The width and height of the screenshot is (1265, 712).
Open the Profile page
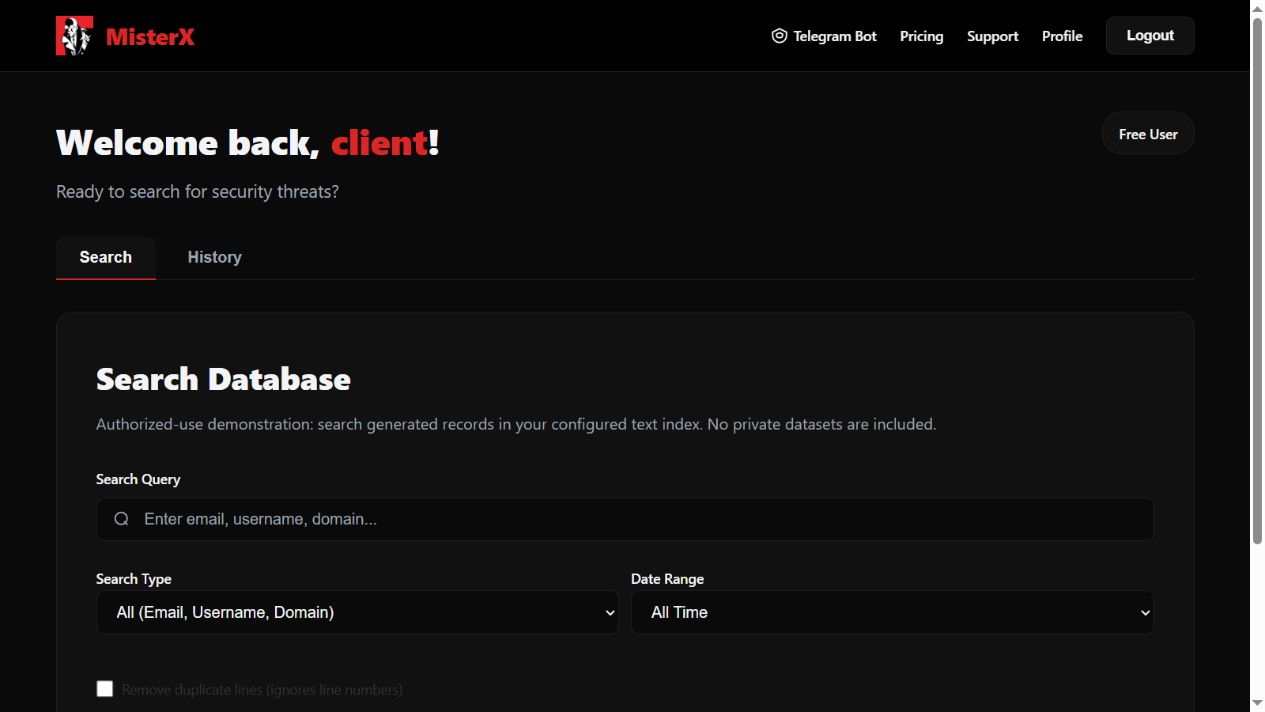click(1062, 36)
